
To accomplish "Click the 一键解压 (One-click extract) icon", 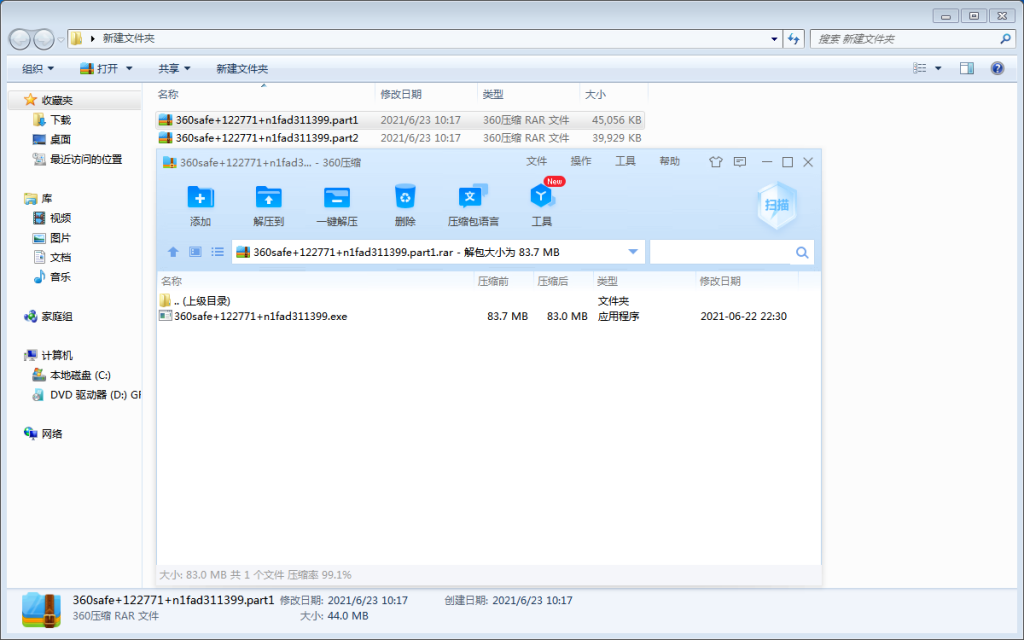I will [x=336, y=198].
